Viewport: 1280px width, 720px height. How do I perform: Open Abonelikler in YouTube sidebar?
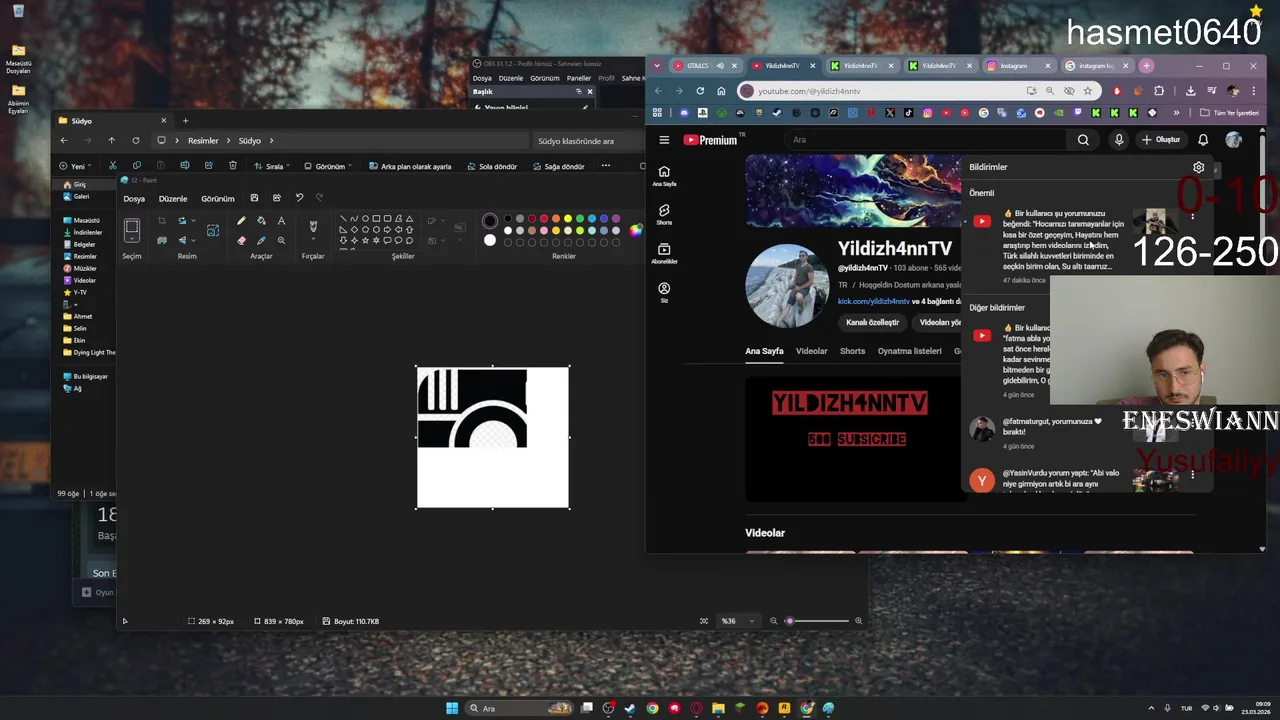tap(664, 253)
